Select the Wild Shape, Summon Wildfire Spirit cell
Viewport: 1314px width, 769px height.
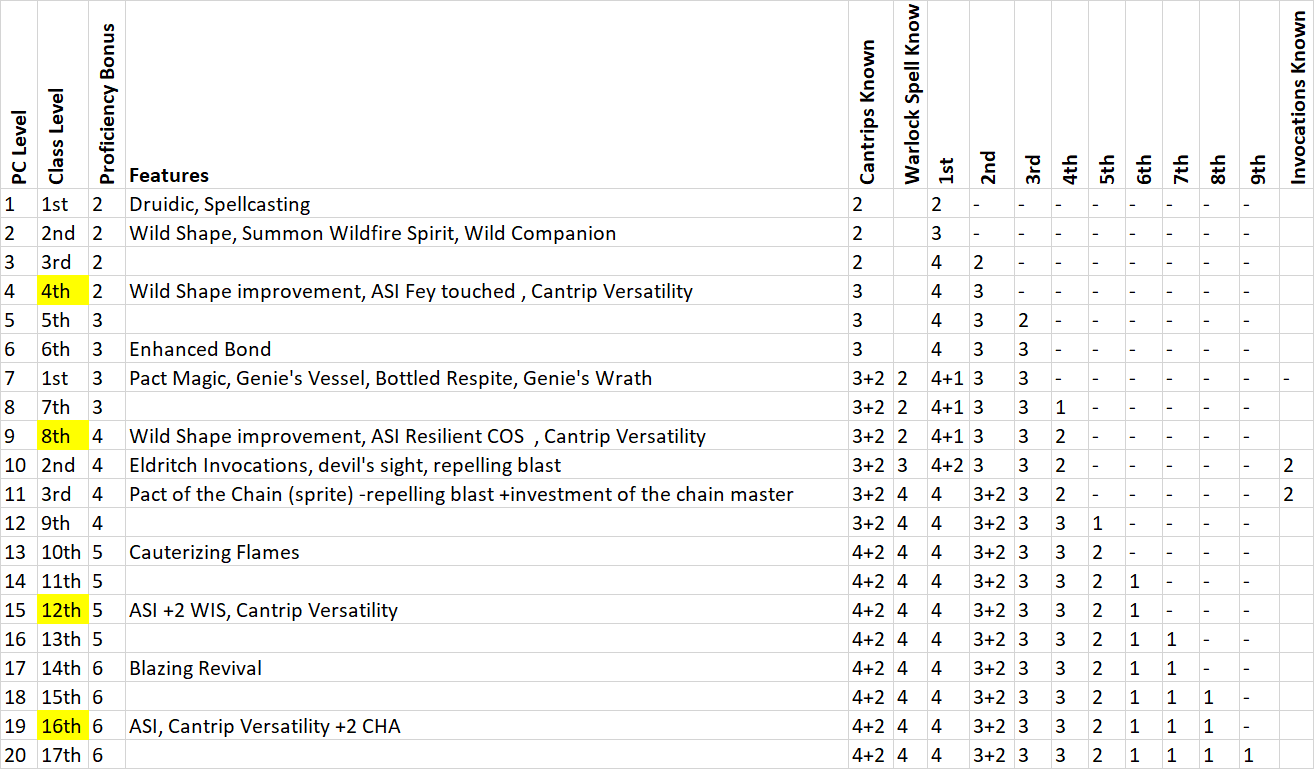372,233
